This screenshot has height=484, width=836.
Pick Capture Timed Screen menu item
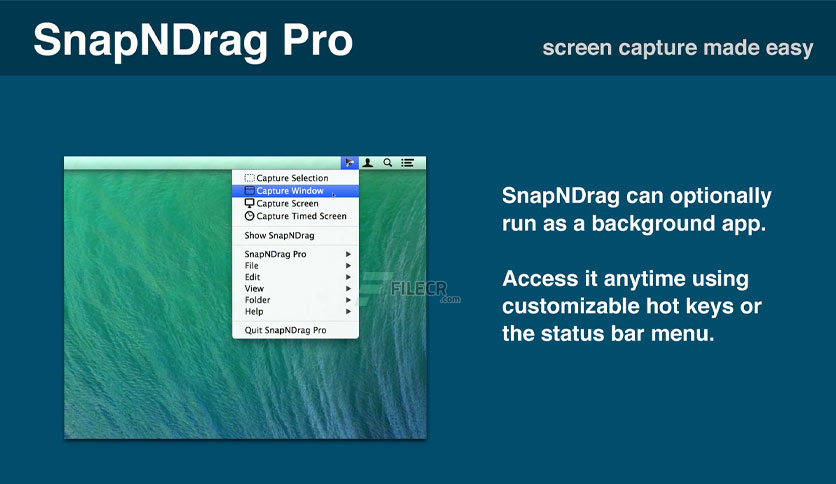(x=295, y=216)
